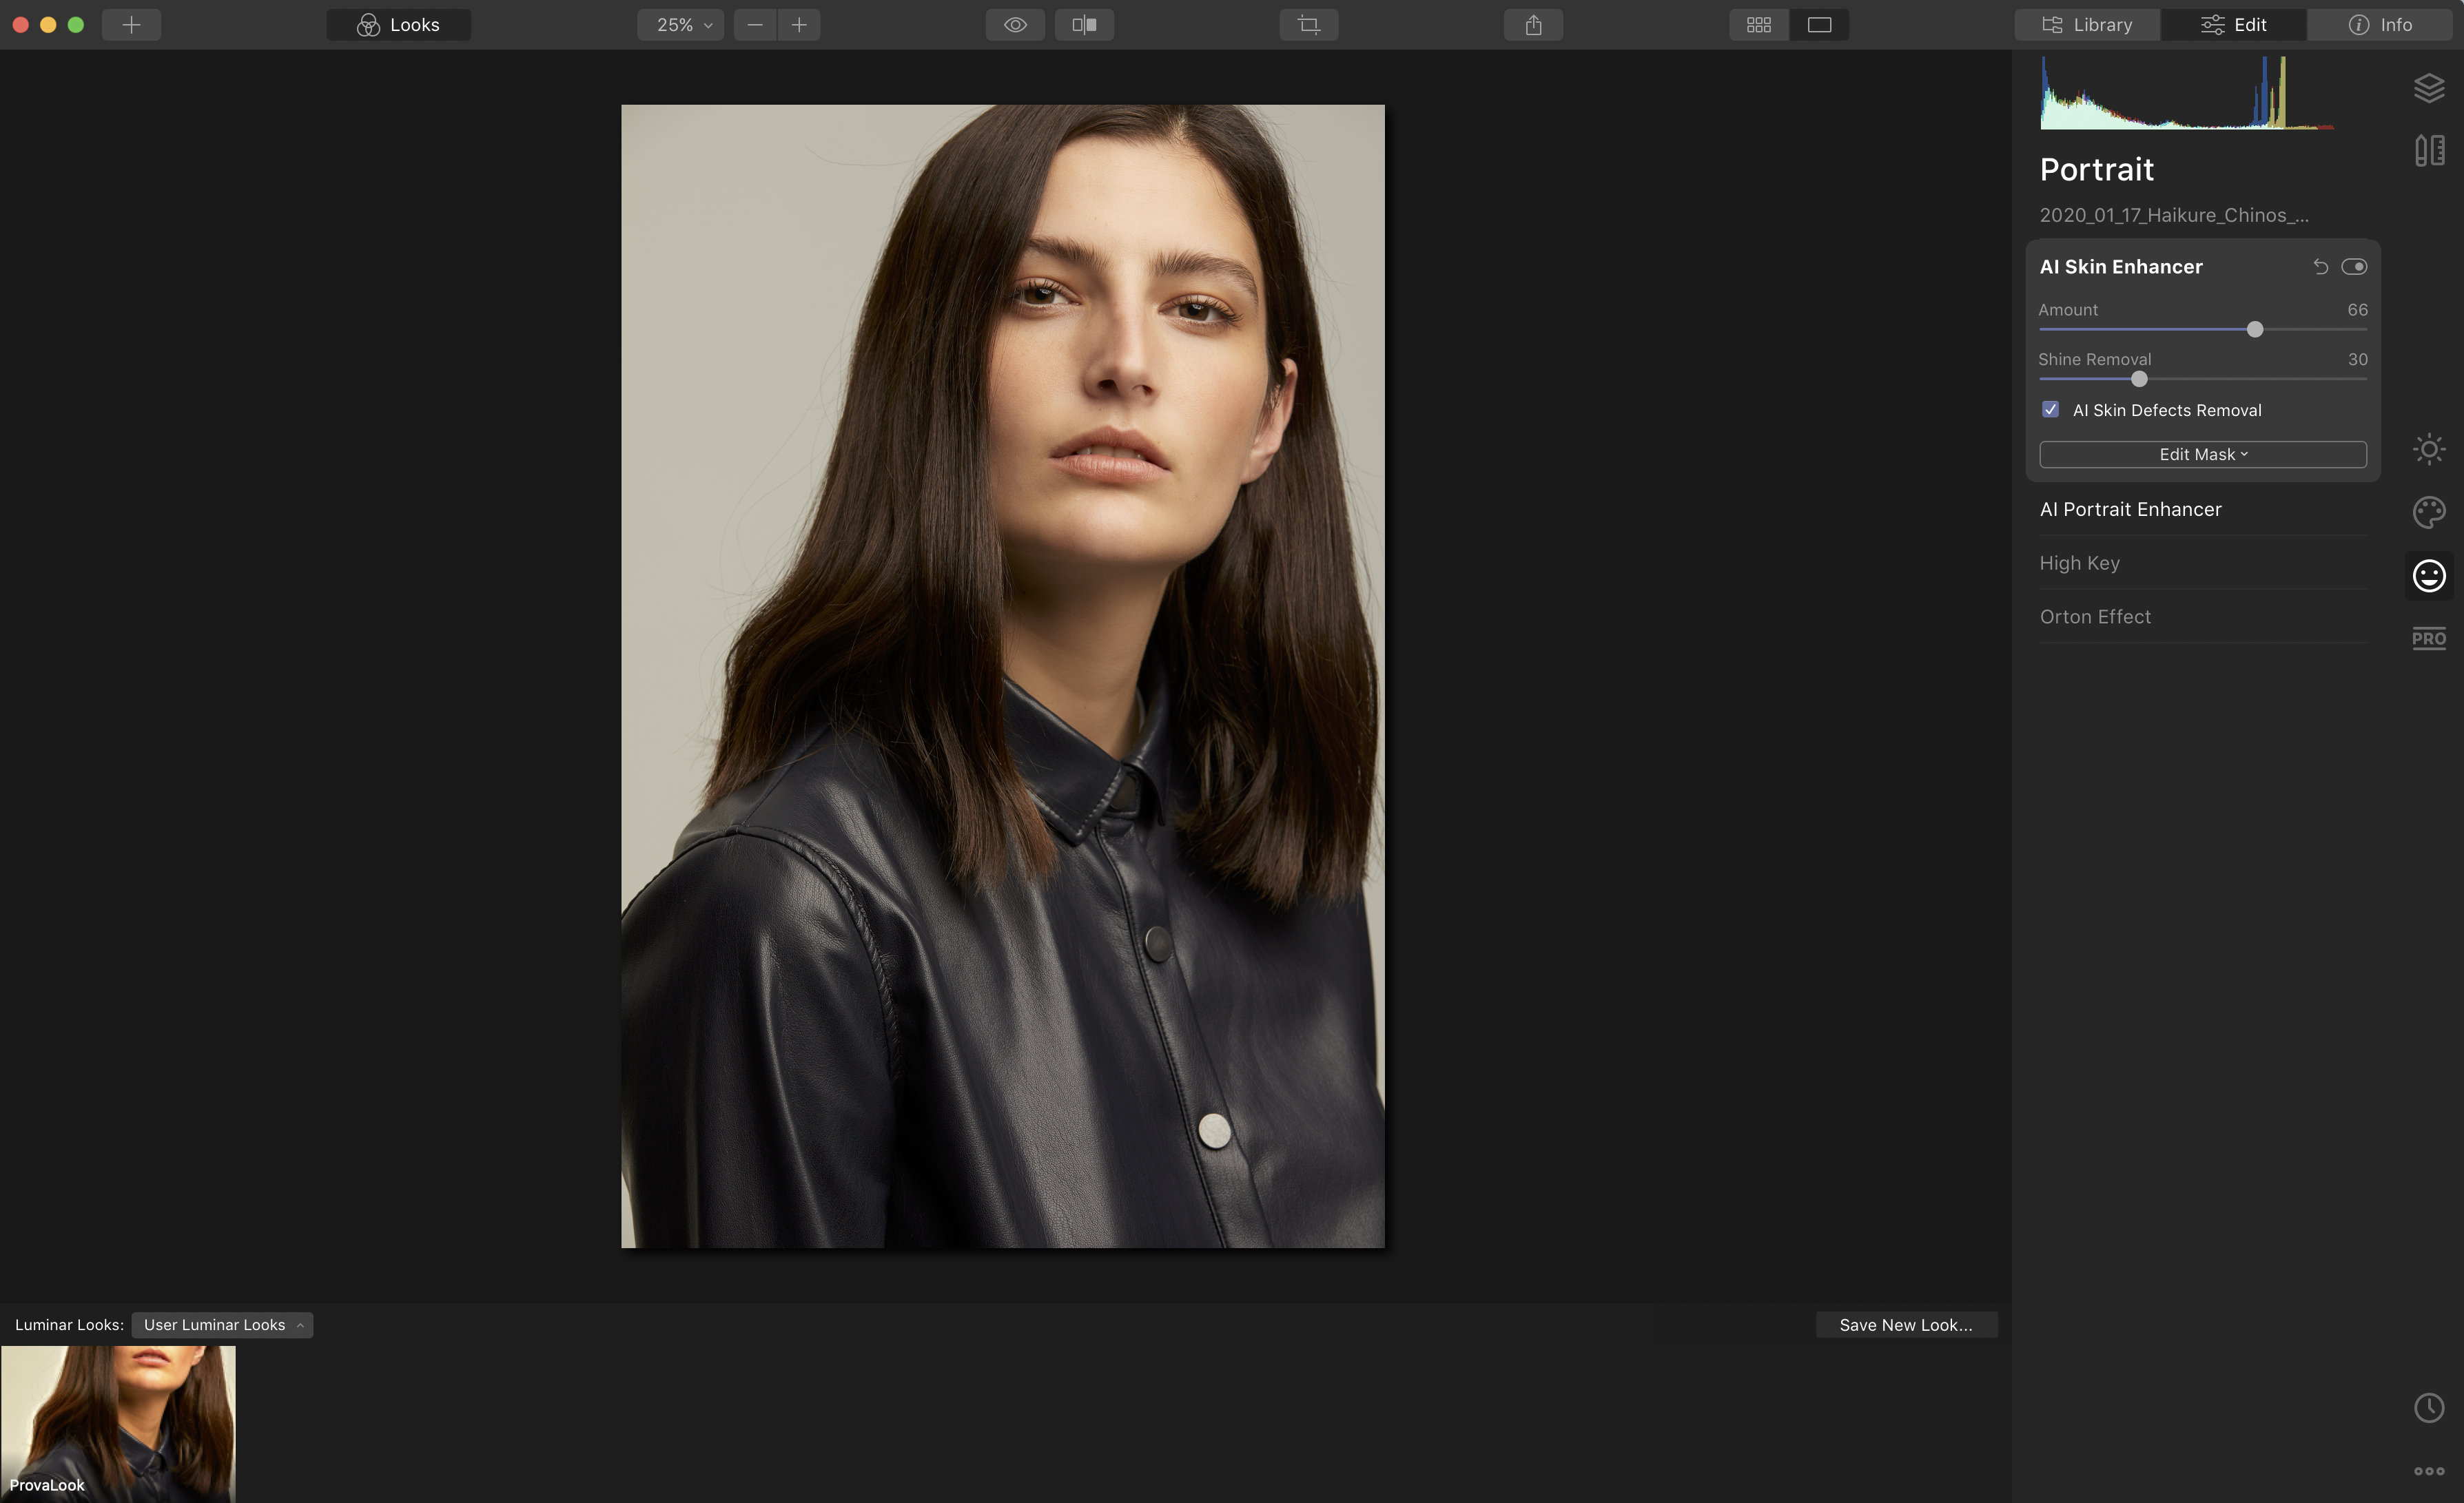Open the Pro tools category

[2428, 638]
